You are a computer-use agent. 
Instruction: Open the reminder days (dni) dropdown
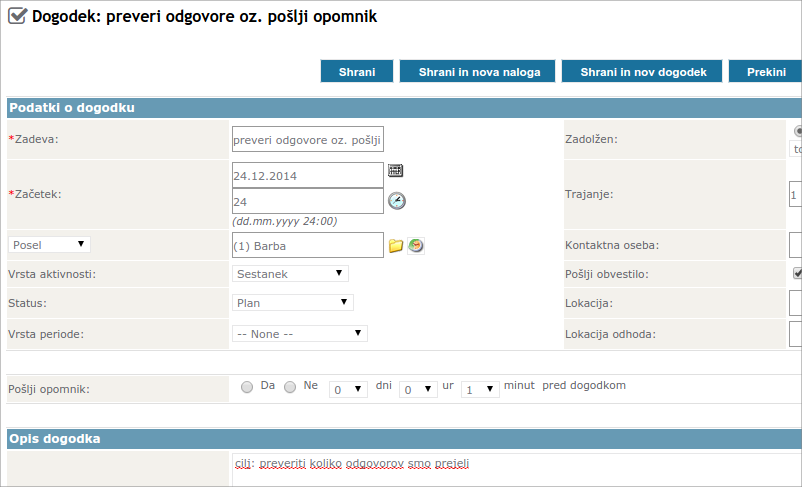coord(349,389)
